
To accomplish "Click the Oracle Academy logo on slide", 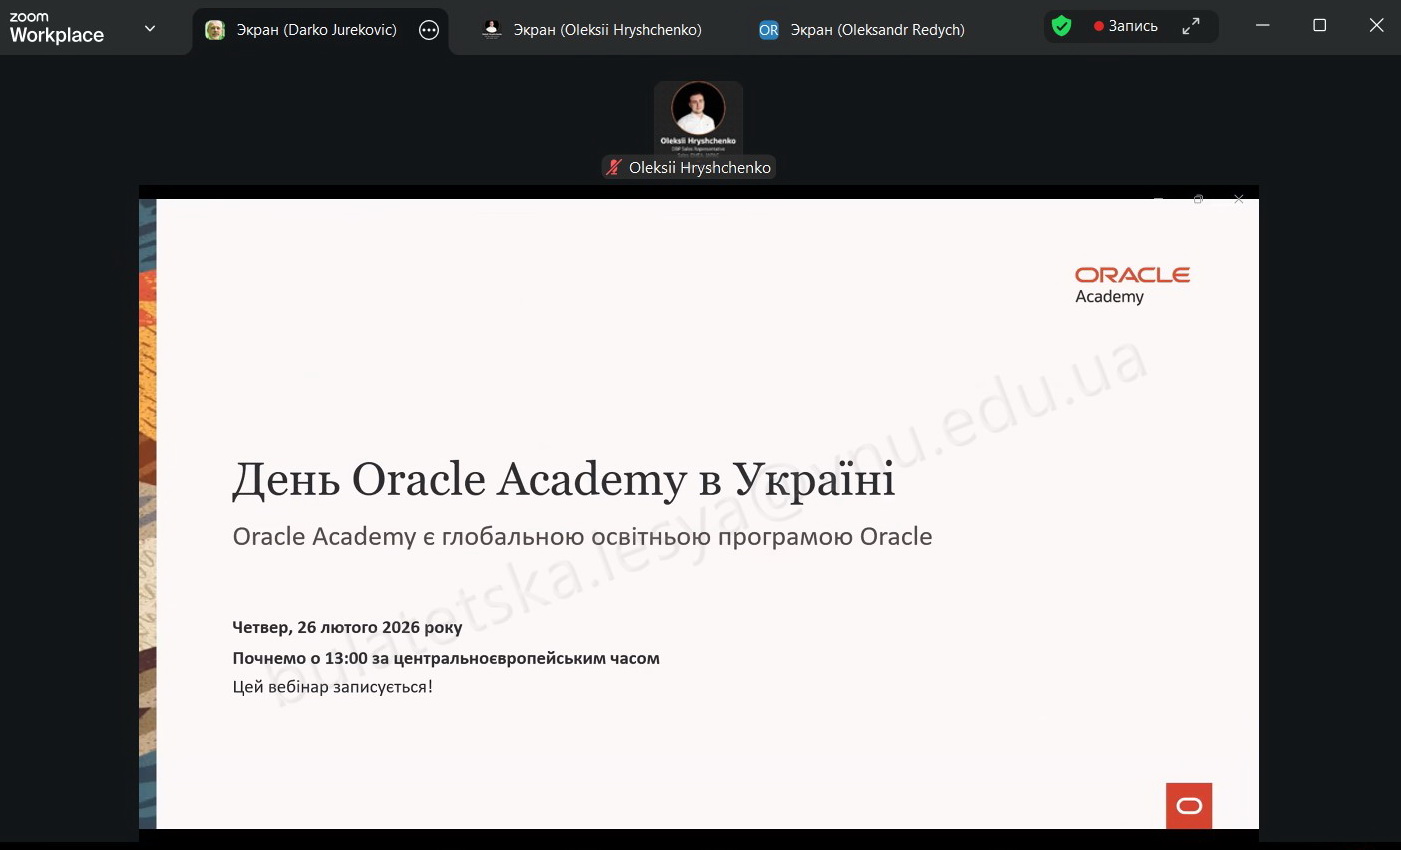I will coord(1132,284).
